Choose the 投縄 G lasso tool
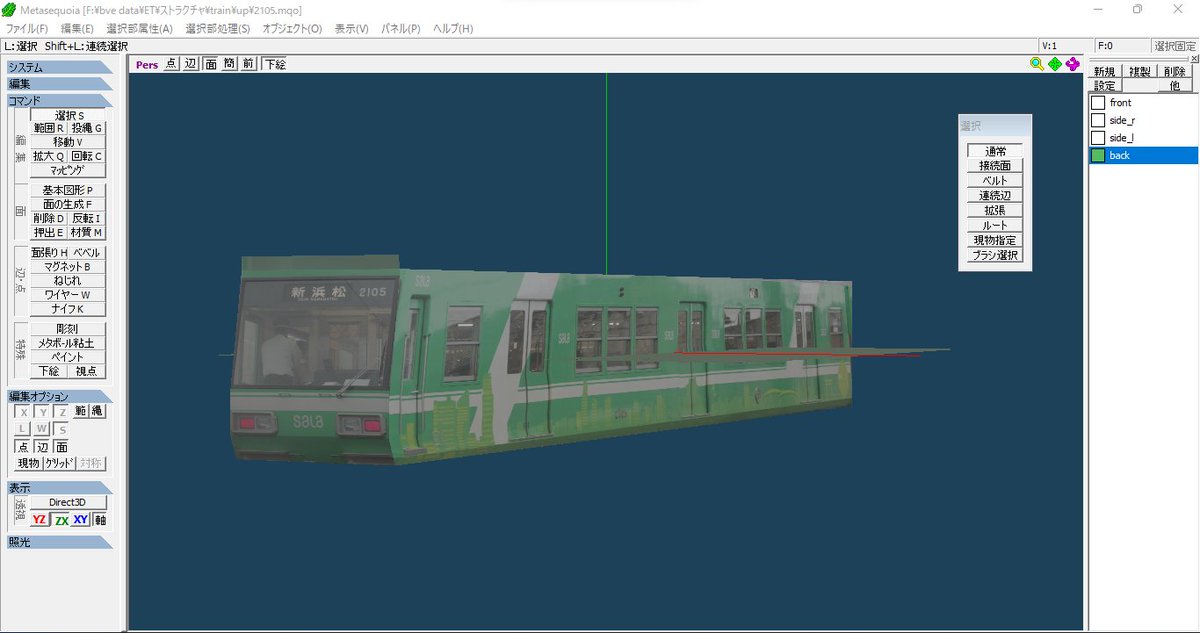The width and height of the screenshot is (1200, 633). click(87, 128)
